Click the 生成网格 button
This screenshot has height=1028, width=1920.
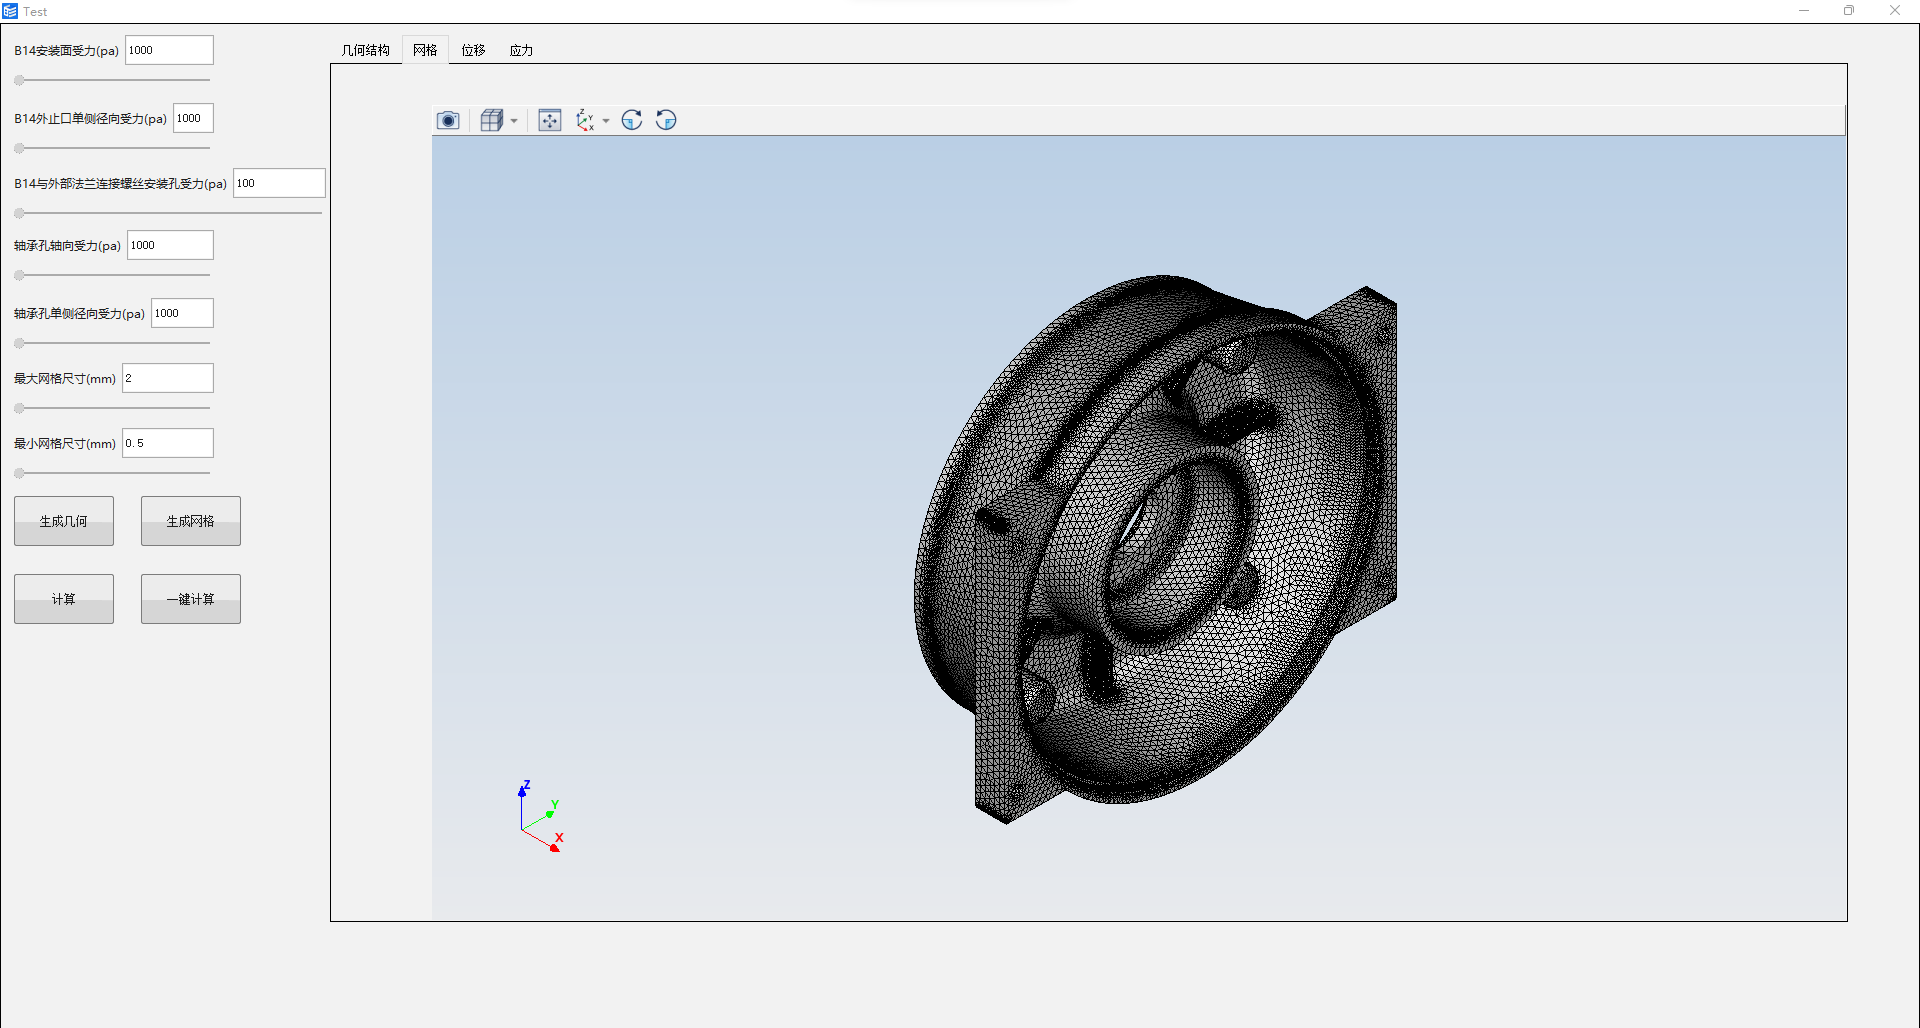[191, 521]
